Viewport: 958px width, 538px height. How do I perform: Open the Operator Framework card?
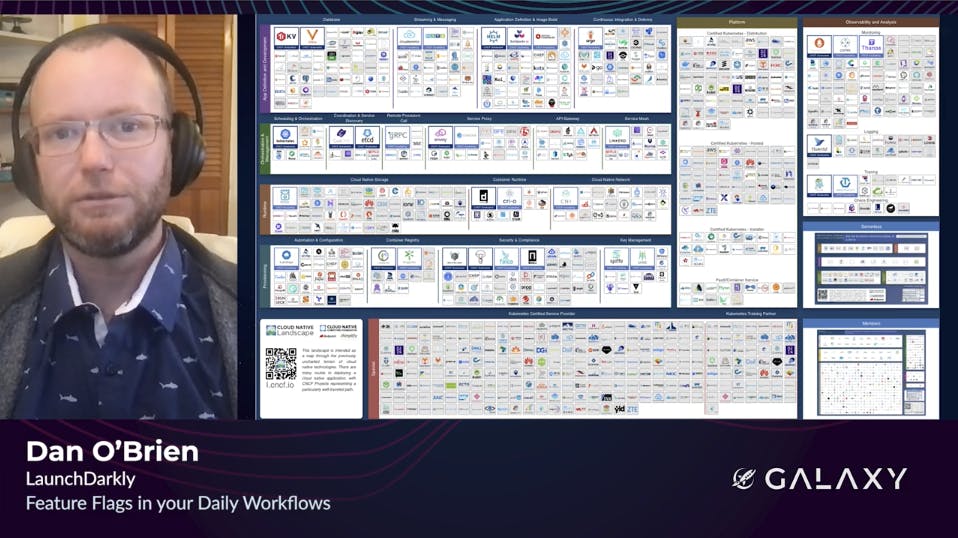point(545,38)
